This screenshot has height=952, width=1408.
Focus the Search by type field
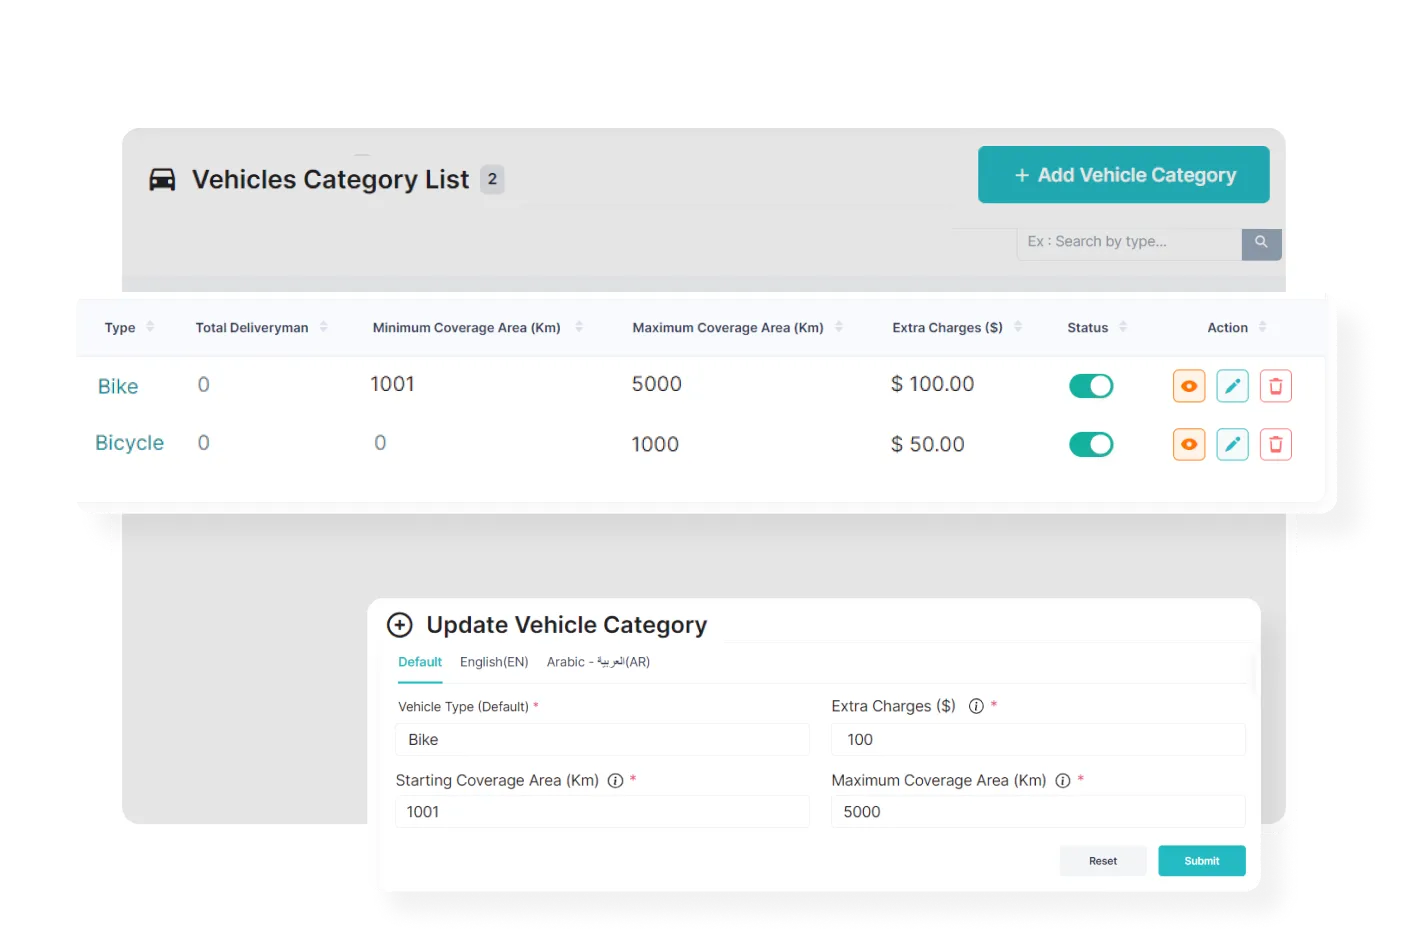click(1128, 242)
